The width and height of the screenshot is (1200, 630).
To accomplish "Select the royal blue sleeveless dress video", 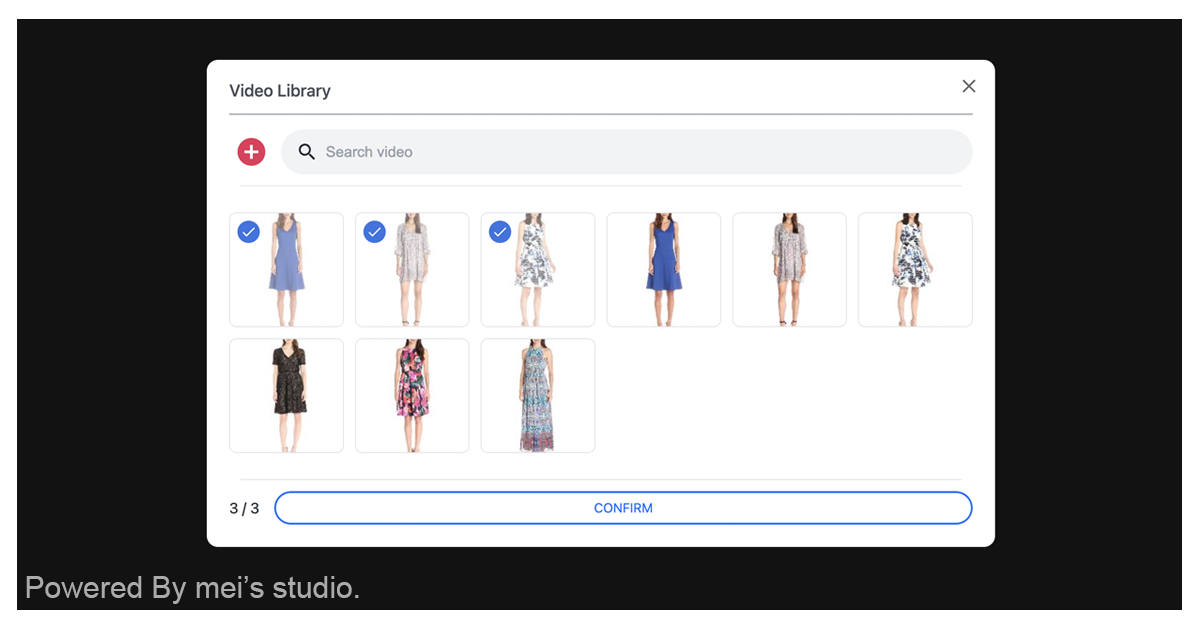I will click(664, 269).
